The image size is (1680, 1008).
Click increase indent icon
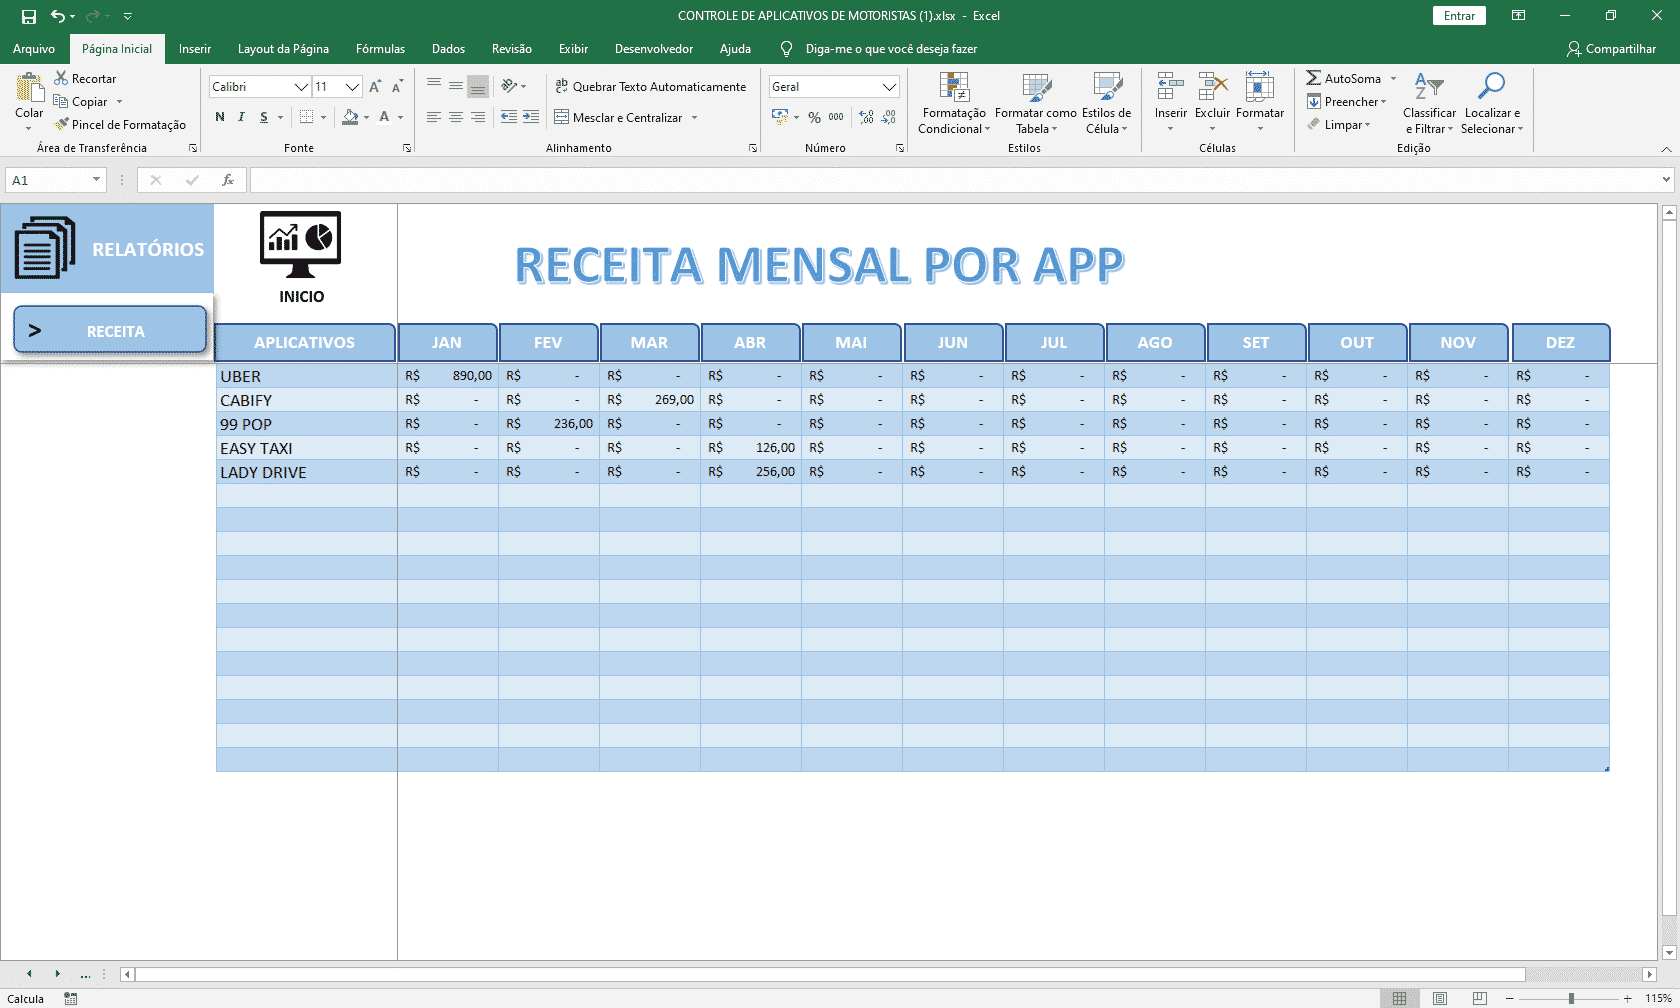pyautogui.click(x=531, y=117)
